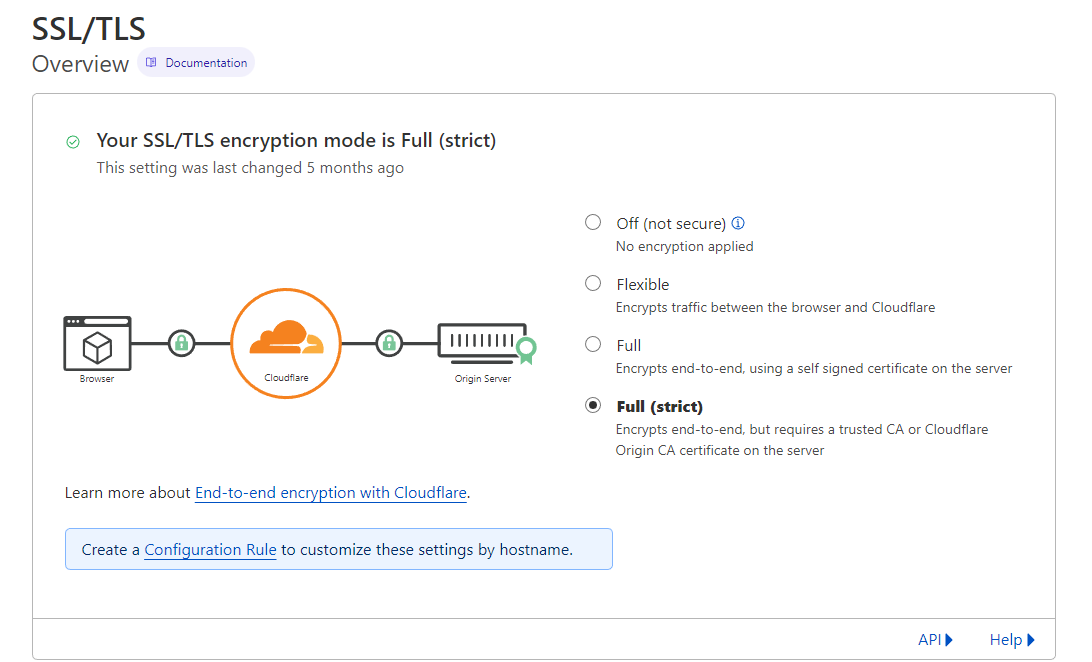
Task: Select the Full encryption radio button
Action: [x=593, y=345]
